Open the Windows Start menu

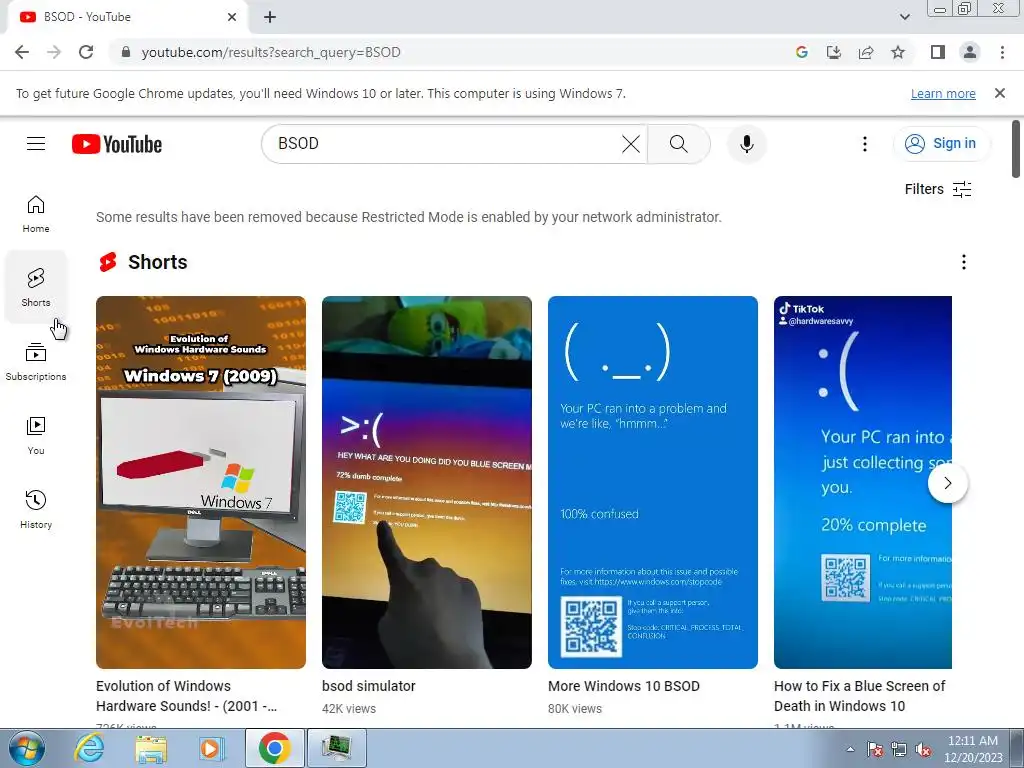click(x=26, y=748)
